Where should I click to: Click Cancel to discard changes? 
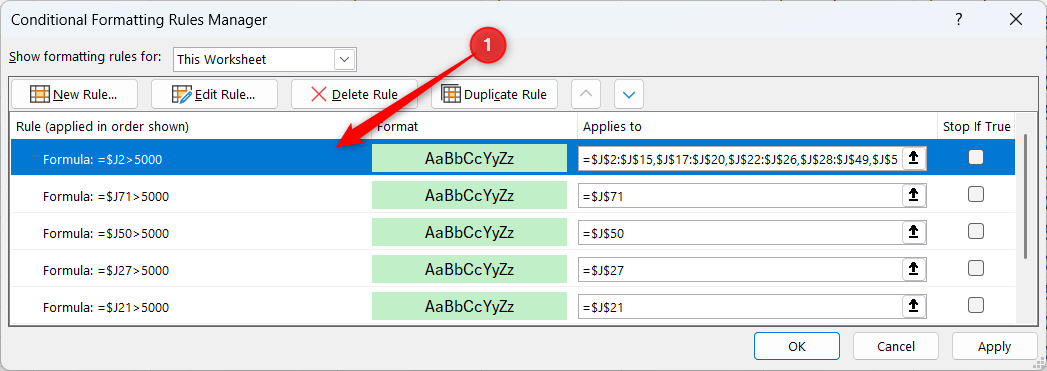click(896, 346)
